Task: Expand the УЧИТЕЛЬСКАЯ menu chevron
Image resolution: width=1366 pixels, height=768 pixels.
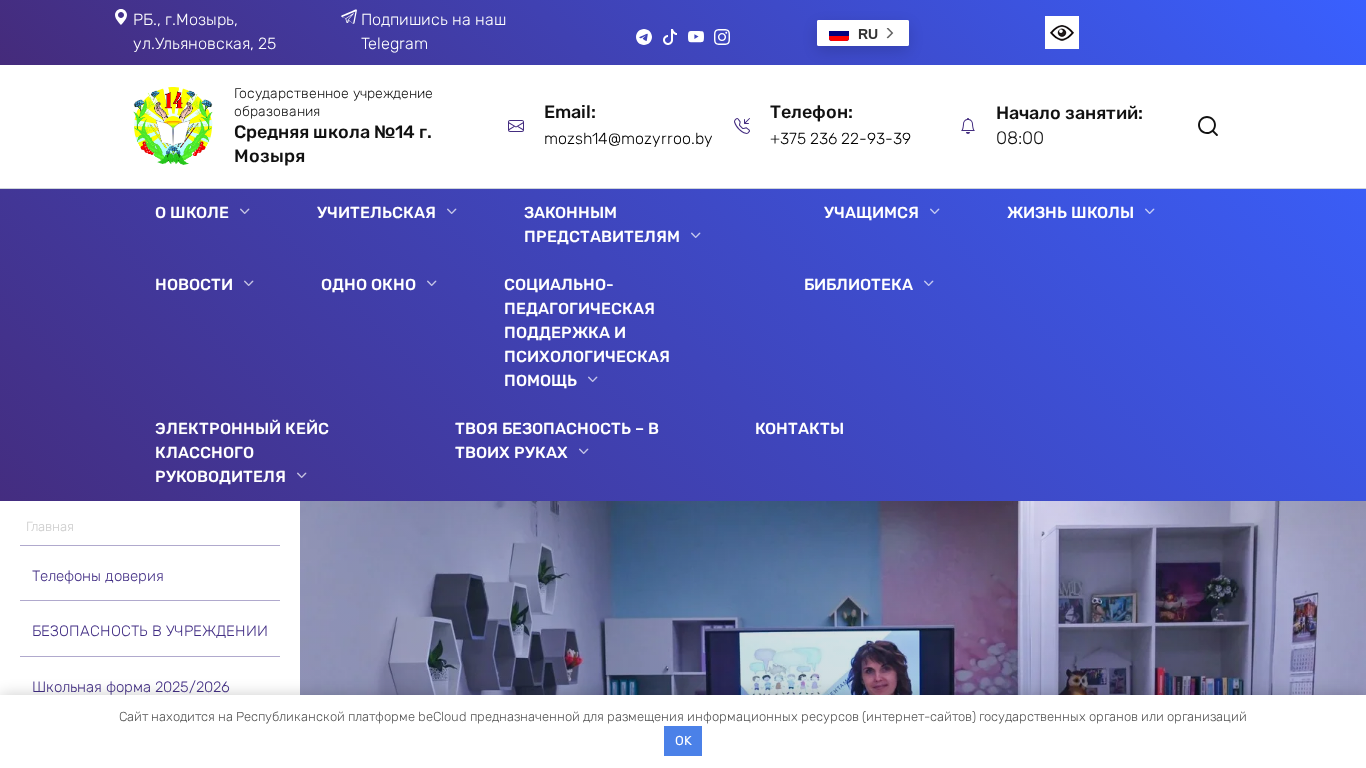Action: (452, 211)
